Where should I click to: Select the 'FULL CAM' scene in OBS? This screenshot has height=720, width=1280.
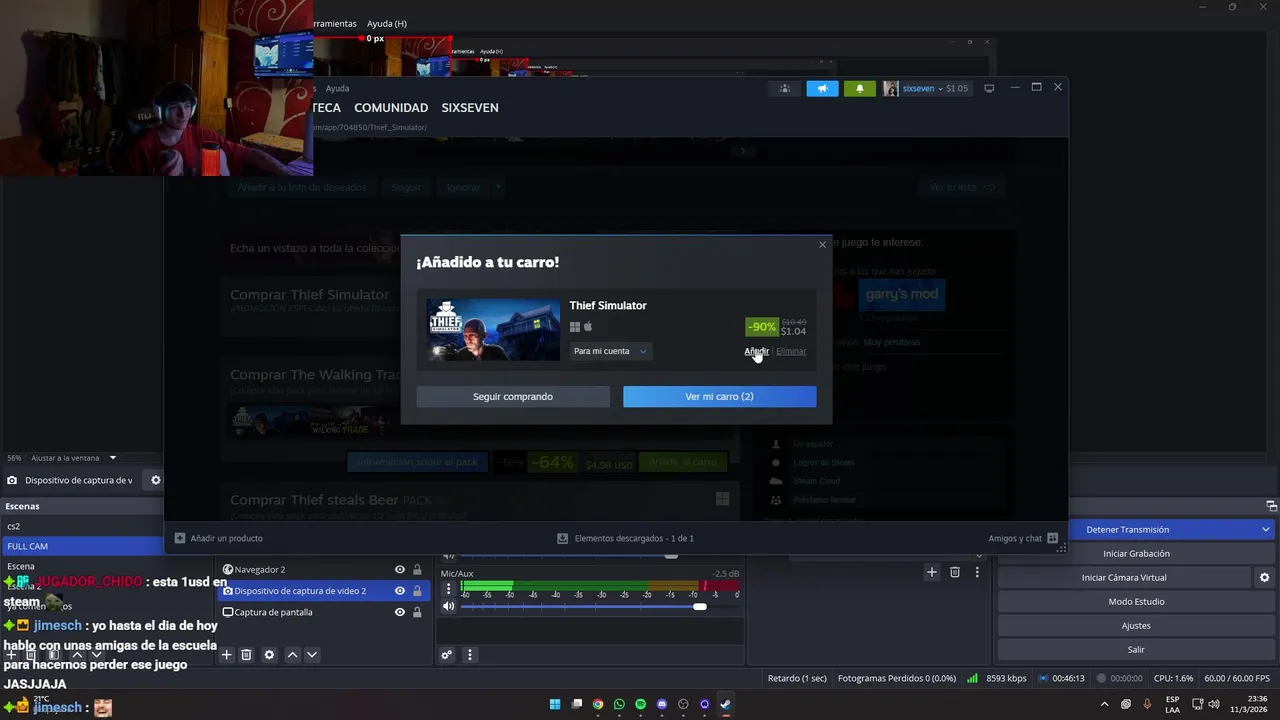82,546
